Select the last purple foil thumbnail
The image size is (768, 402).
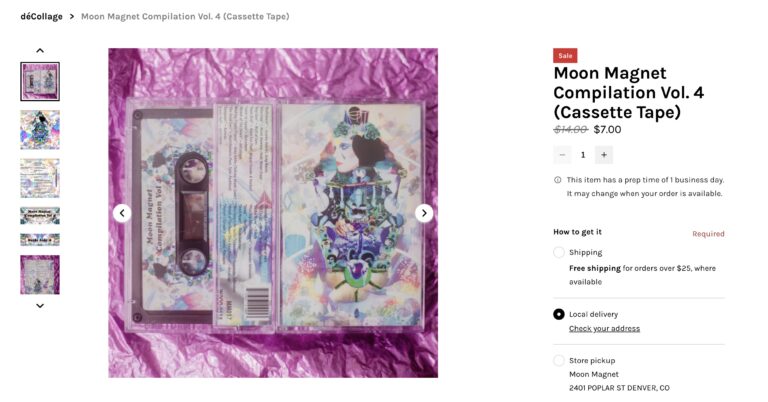[x=40, y=275]
